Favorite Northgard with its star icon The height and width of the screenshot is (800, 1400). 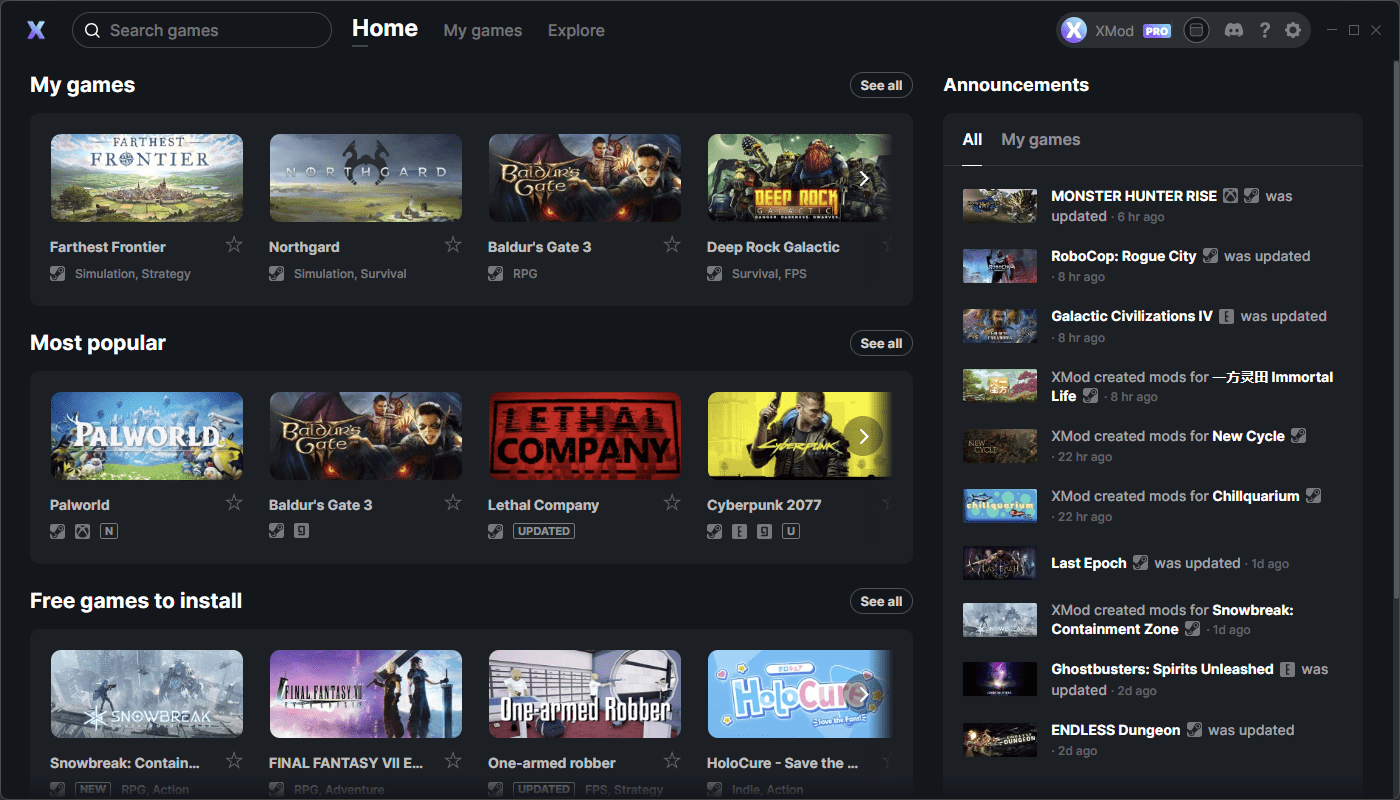(x=453, y=245)
